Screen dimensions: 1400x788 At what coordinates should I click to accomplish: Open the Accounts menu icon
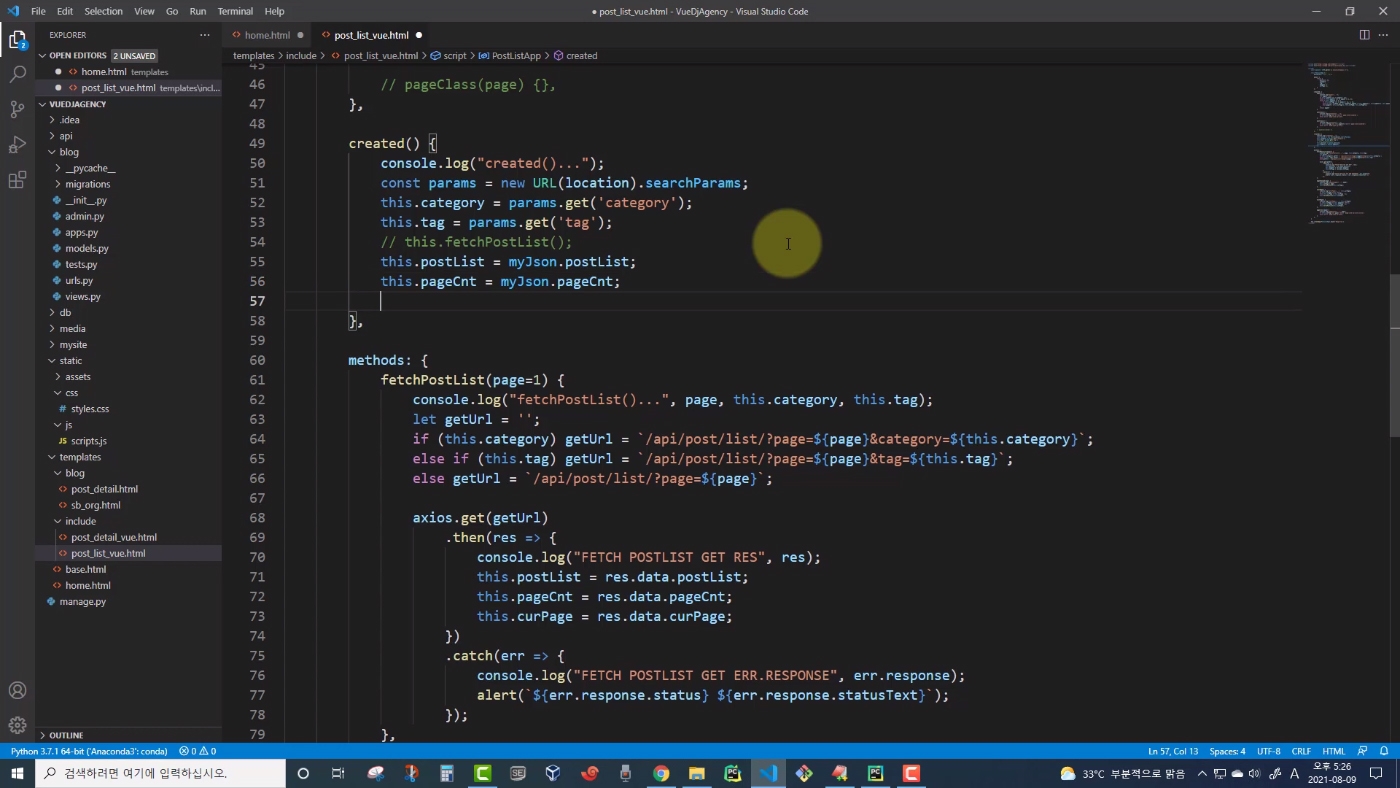[17, 690]
